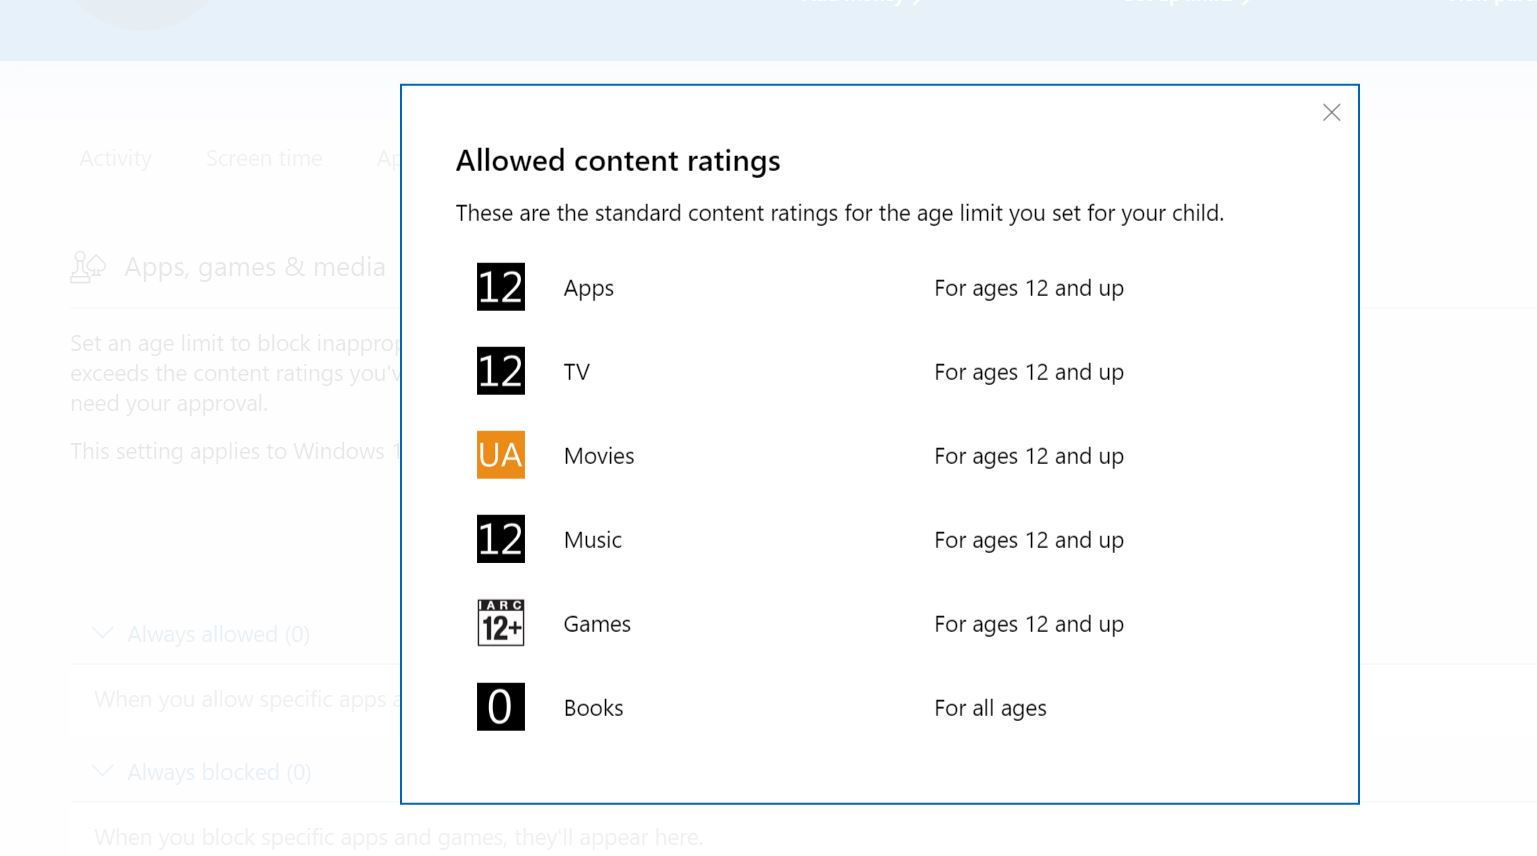The width and height of the screenshot is (1537, 856).
Task: Click the Music 12 rating icon
Action: pos(500,539)
